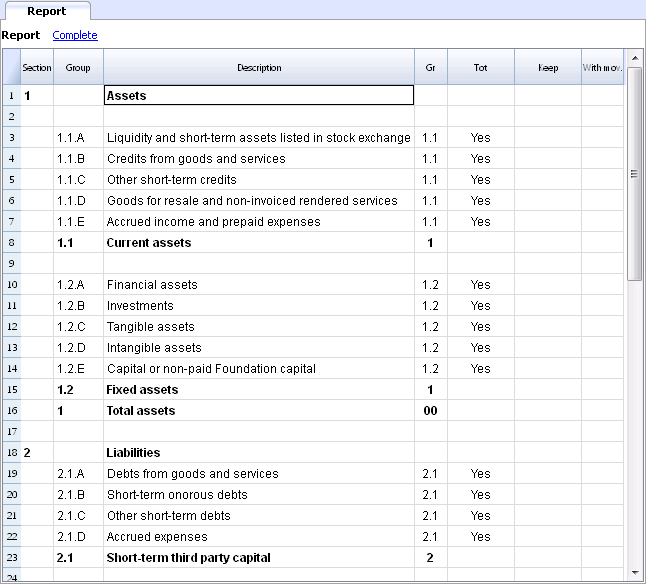Click the With mov. column header
646x584 pixels.
tap(602, 67)
